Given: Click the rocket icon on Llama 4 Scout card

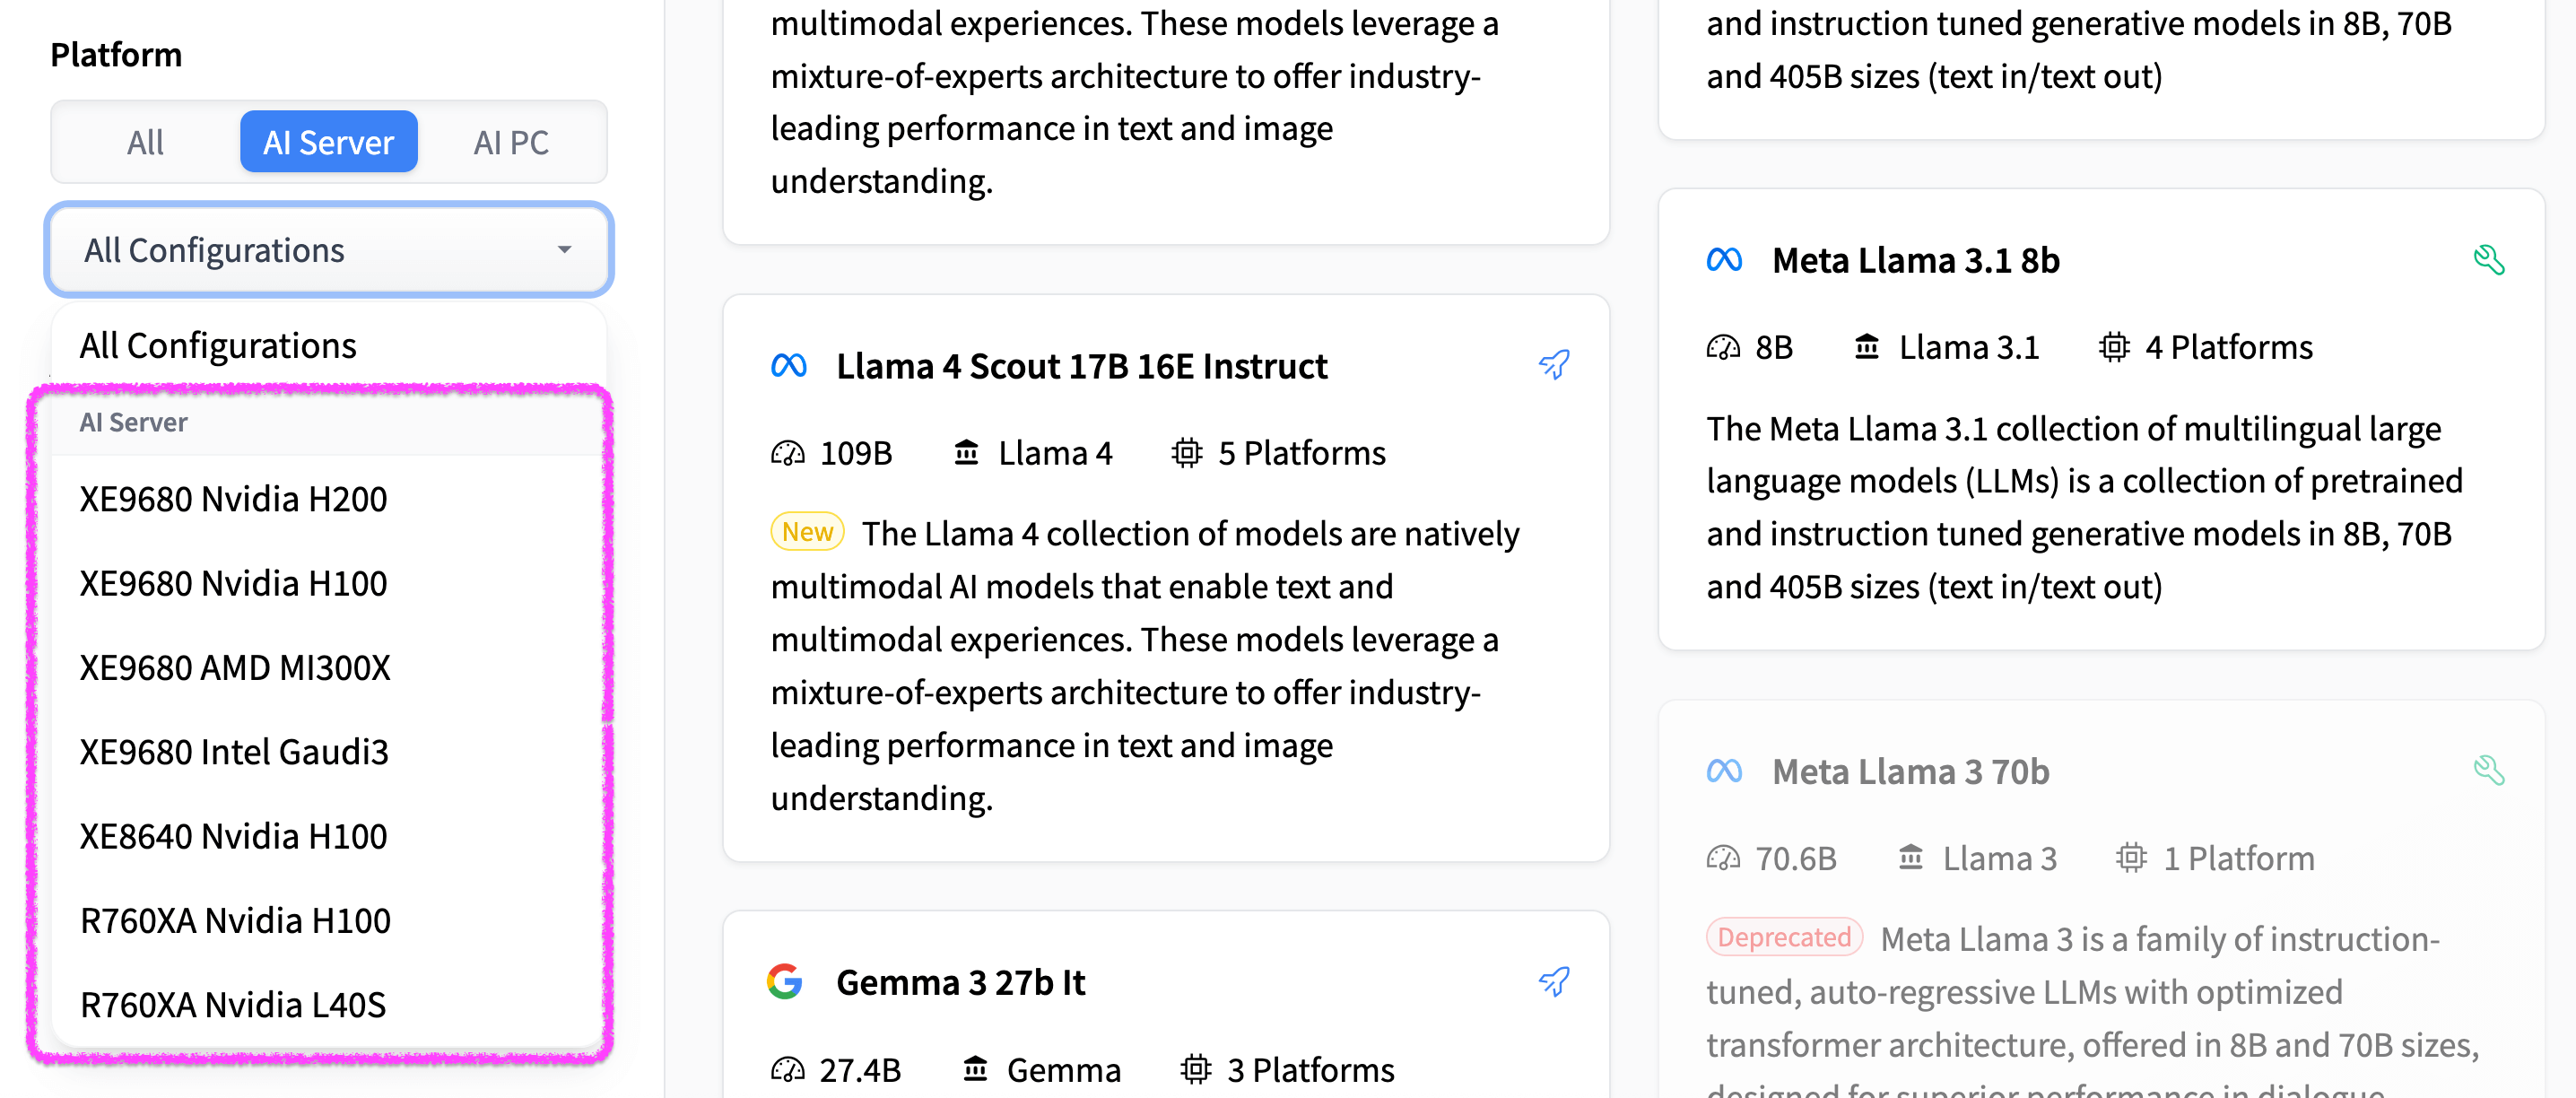Looking at the screenshot, I should [x=1553, y=365].
